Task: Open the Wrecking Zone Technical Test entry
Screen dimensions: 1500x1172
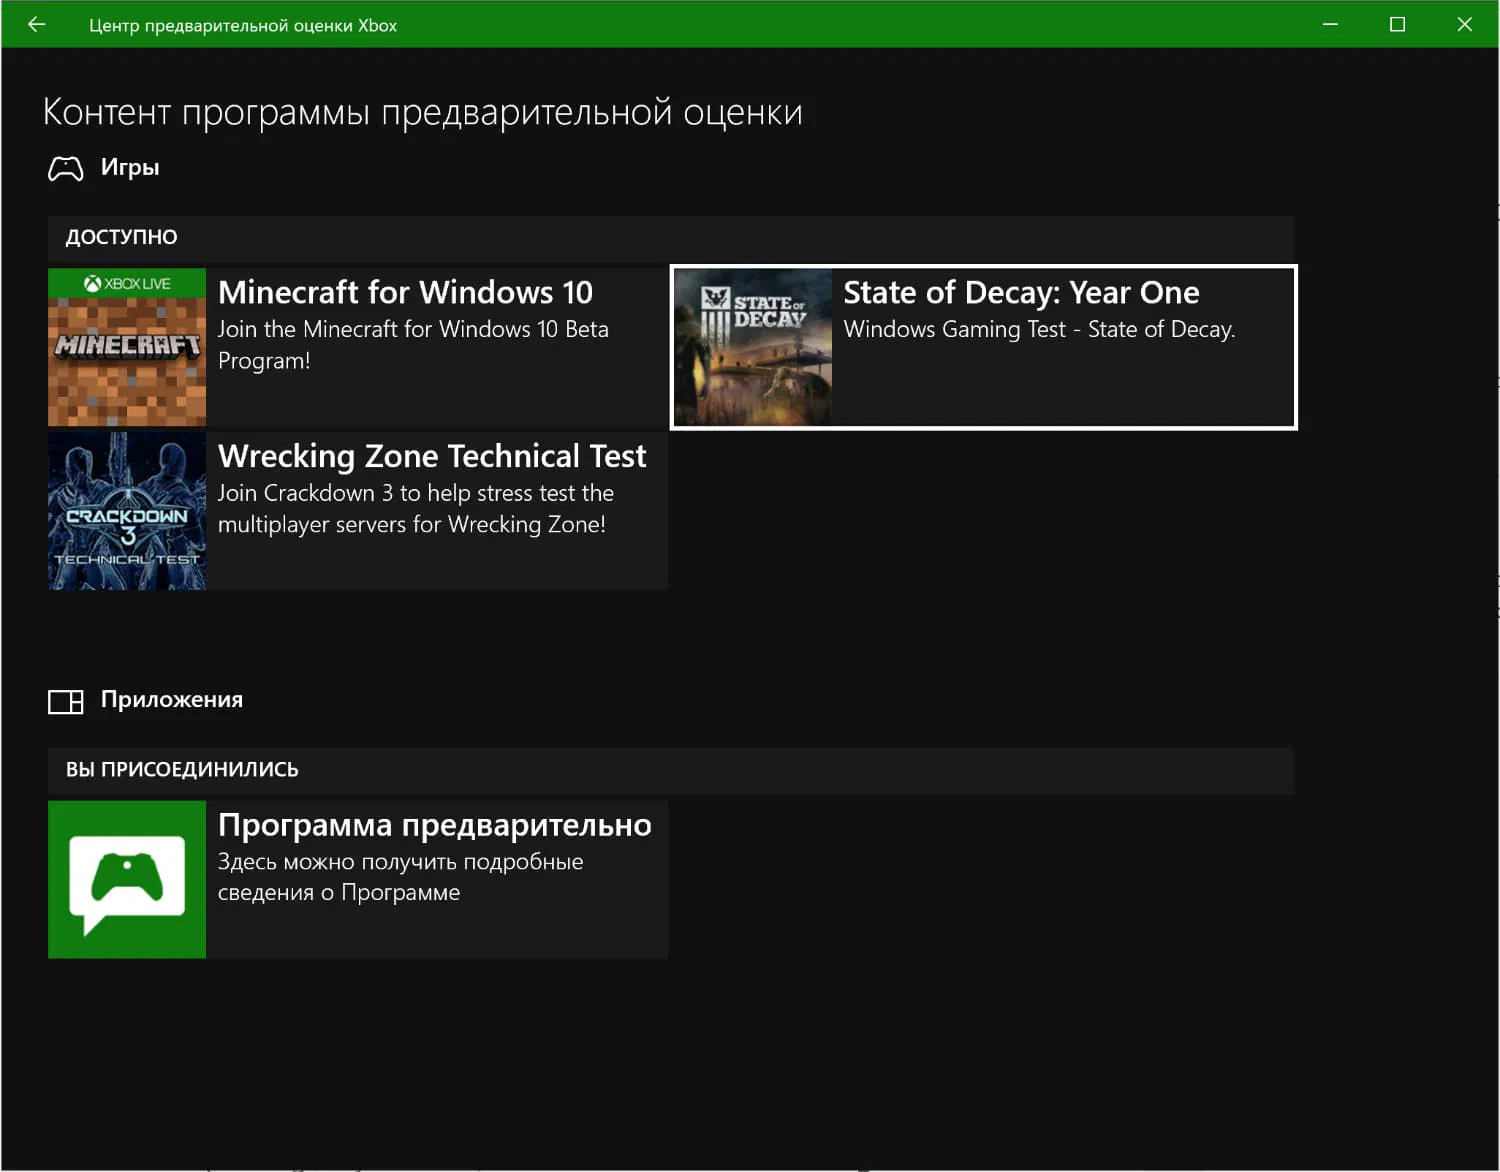Action: (357, 511)
